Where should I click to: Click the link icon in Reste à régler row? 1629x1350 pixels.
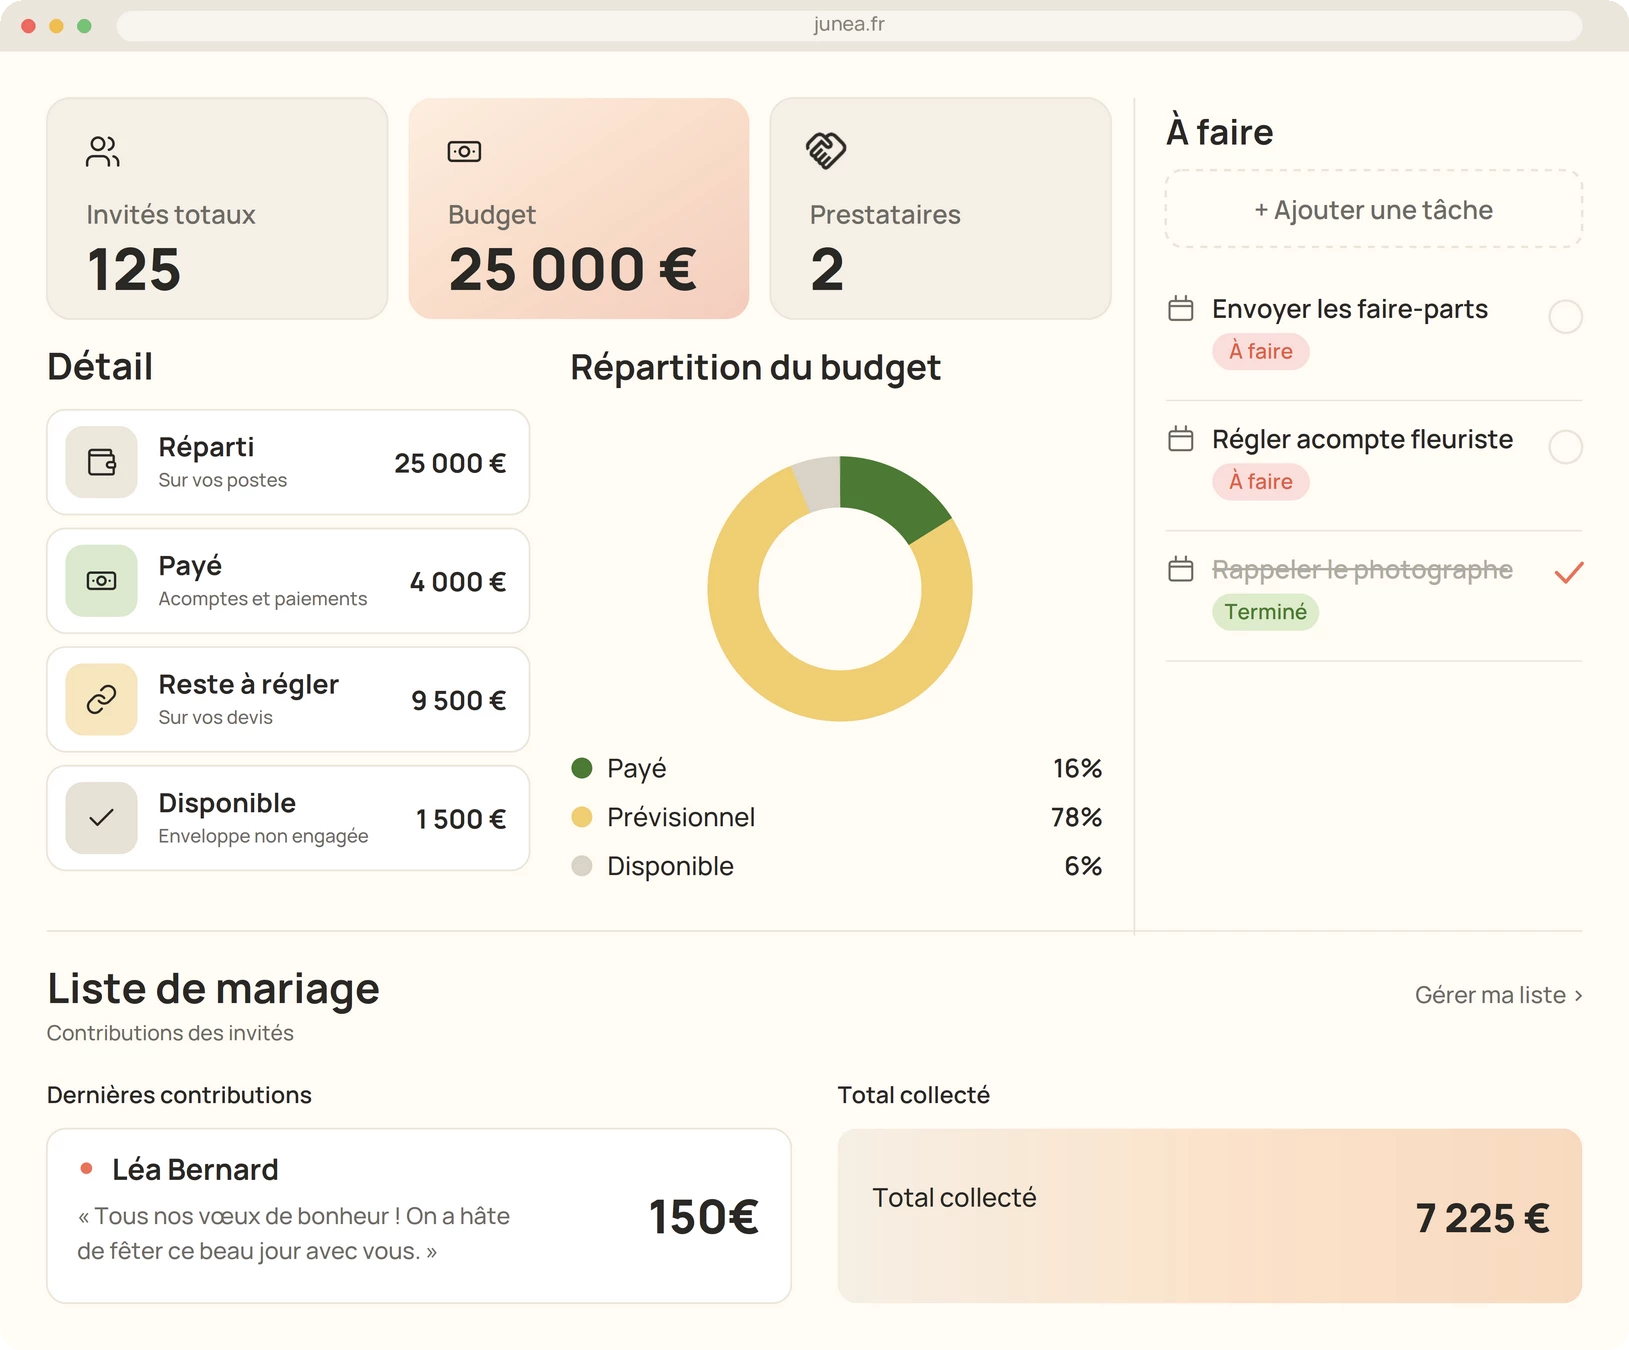click(101, 700)
